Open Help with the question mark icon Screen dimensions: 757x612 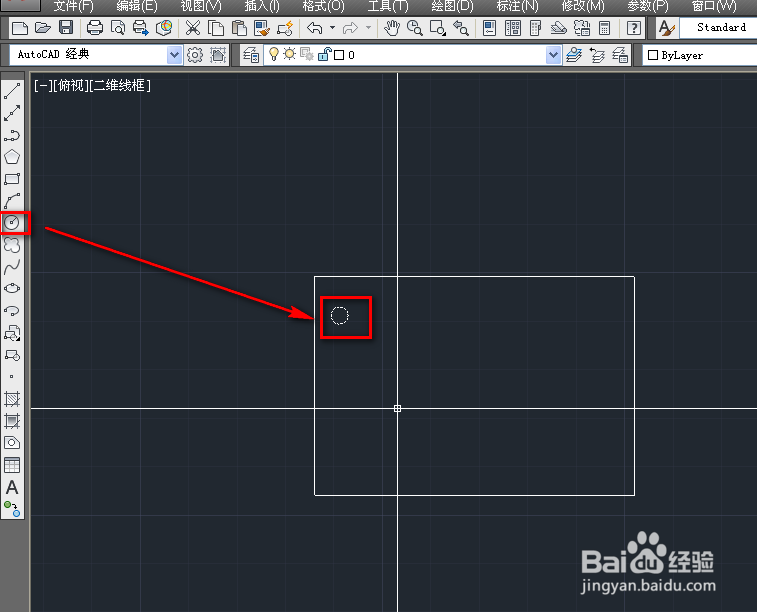click(x=633, y=28)
